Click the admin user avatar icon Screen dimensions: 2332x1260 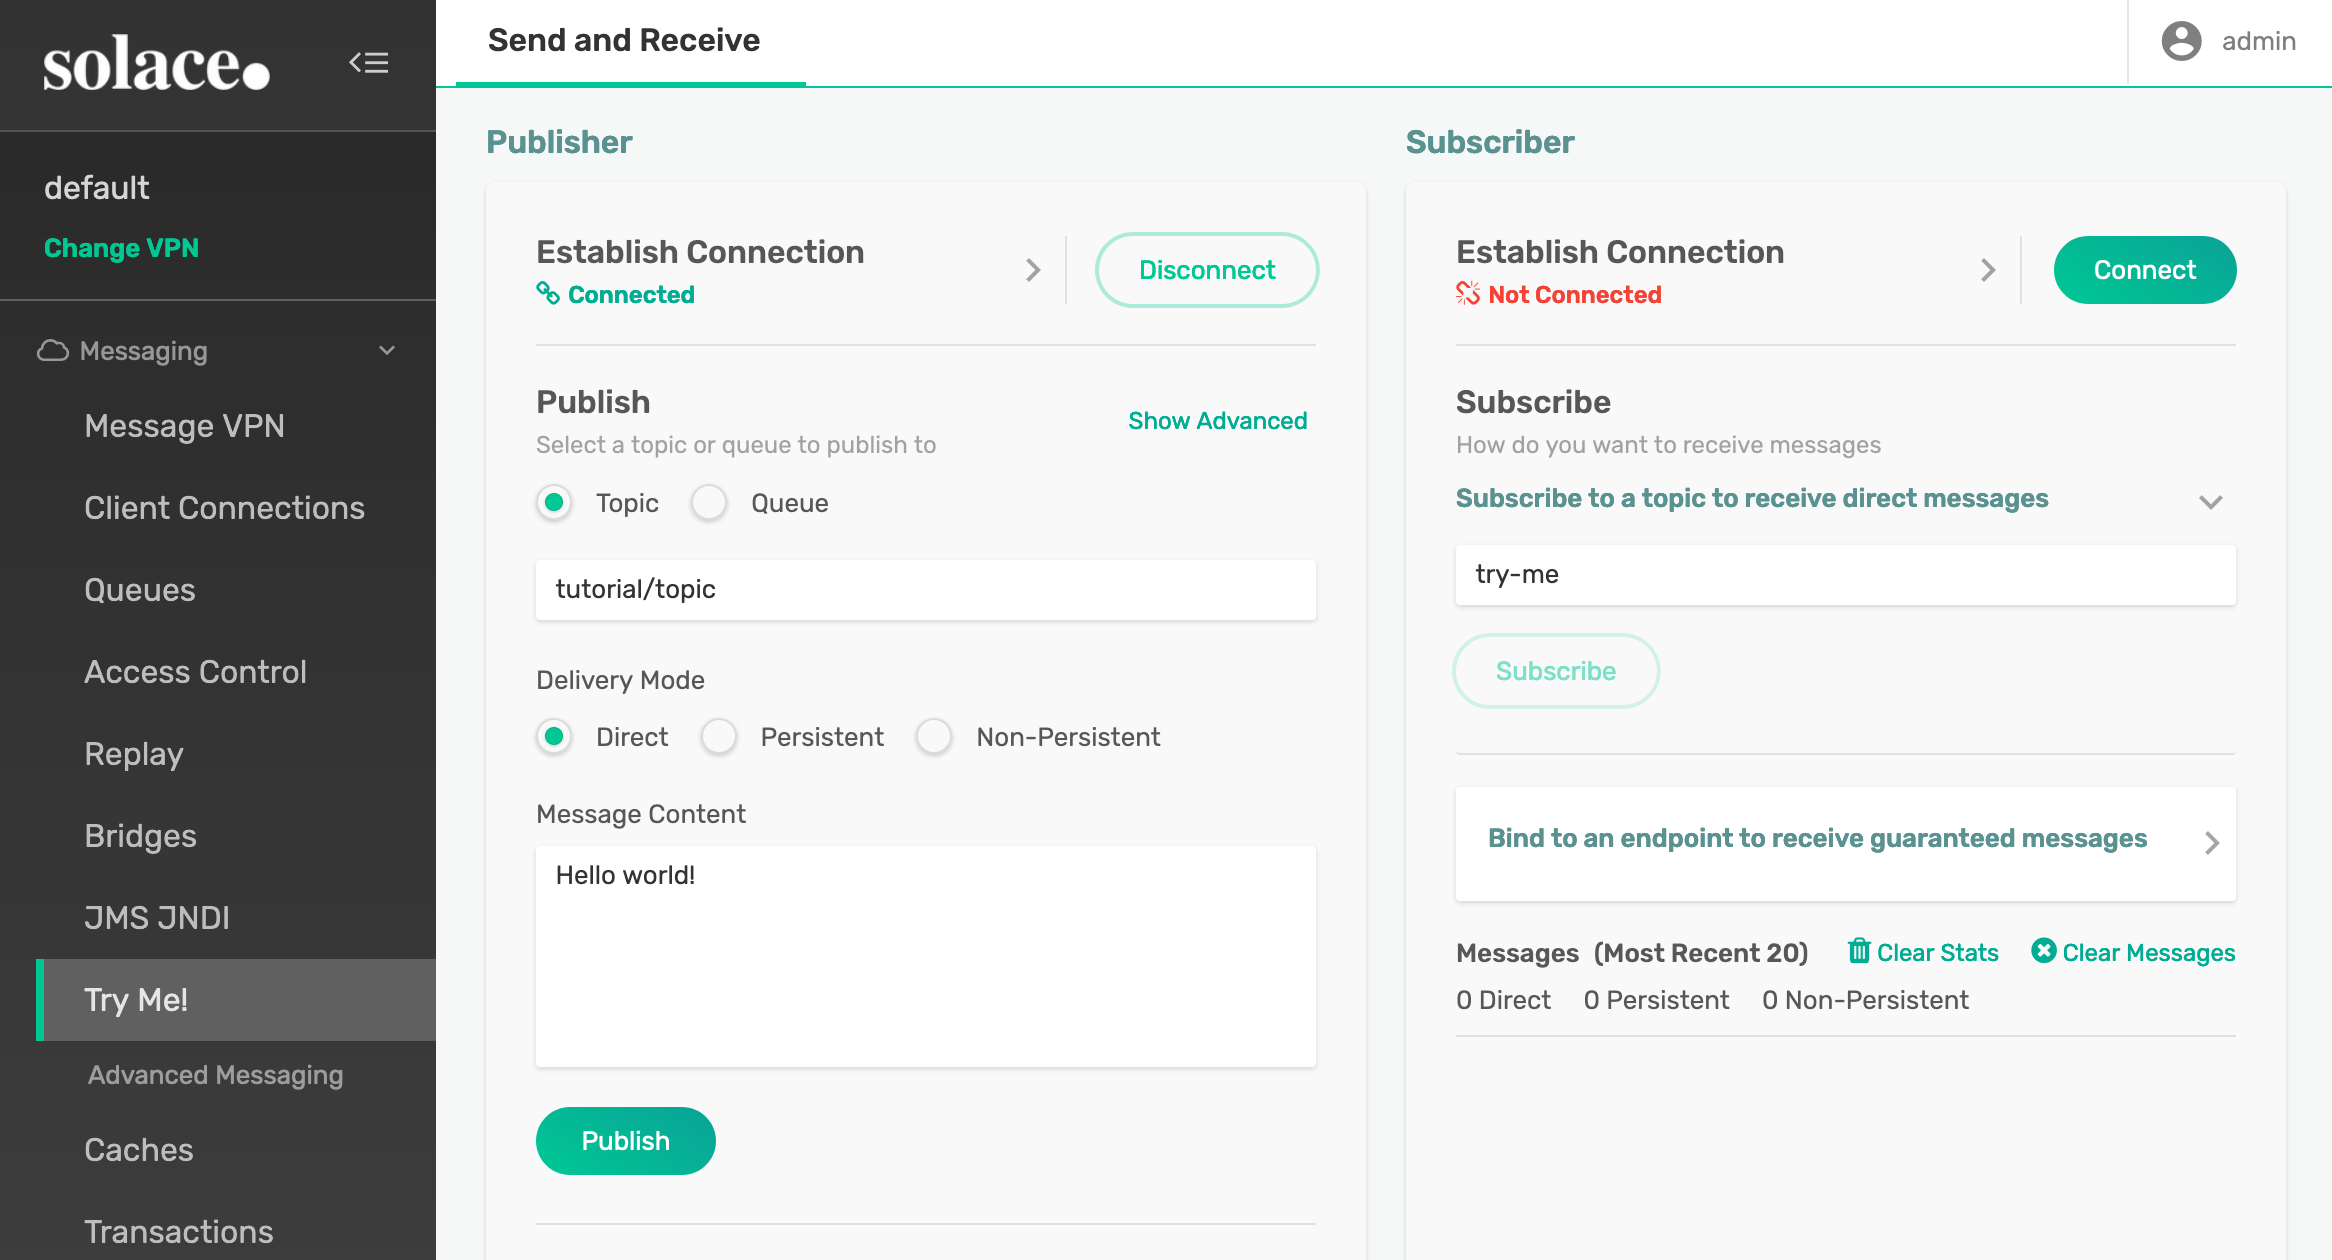click(x=2181, y=41)
